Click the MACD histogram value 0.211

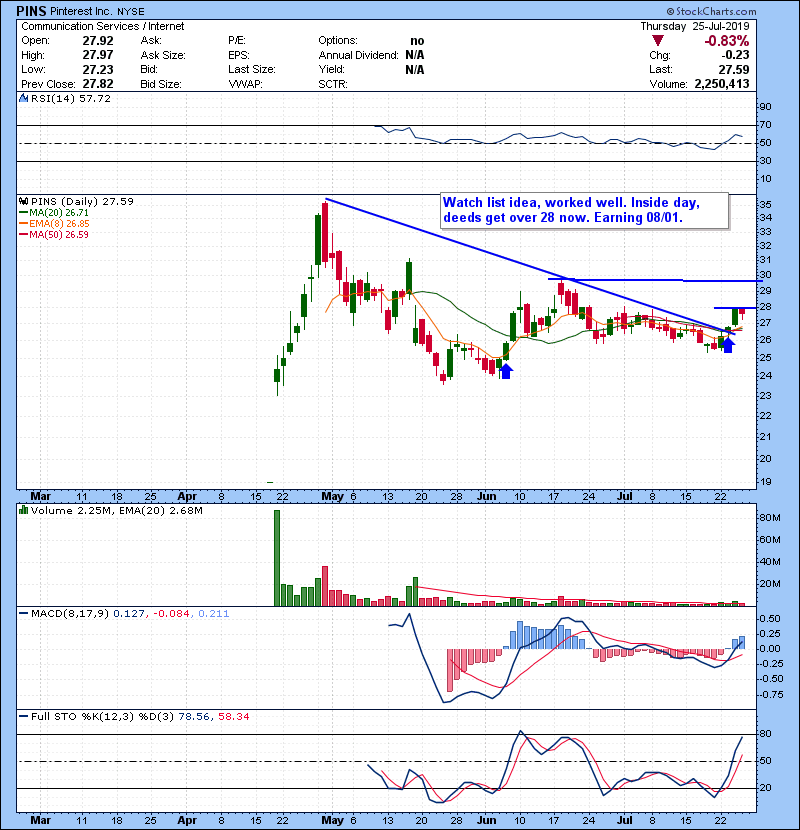[x=213, y=614]
